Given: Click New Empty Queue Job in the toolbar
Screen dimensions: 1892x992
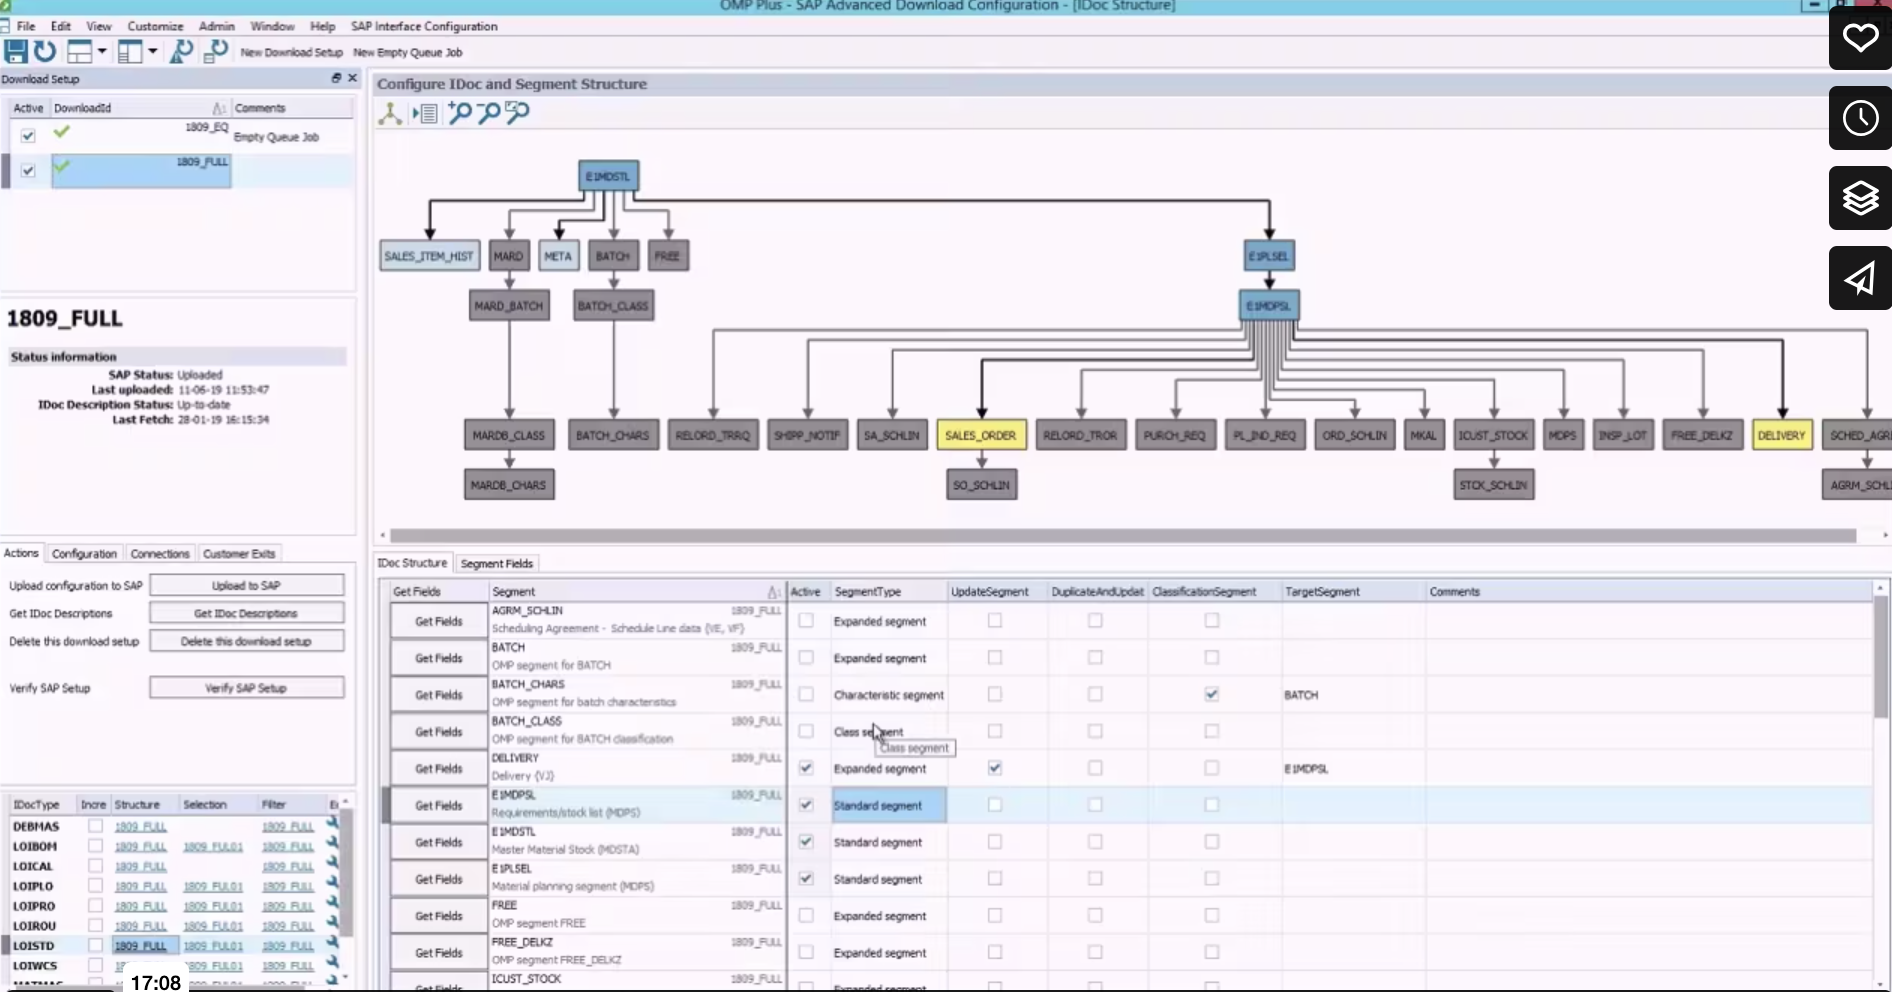Looking at the screenshot, I should pyautogui.click(x=408, y=53).
